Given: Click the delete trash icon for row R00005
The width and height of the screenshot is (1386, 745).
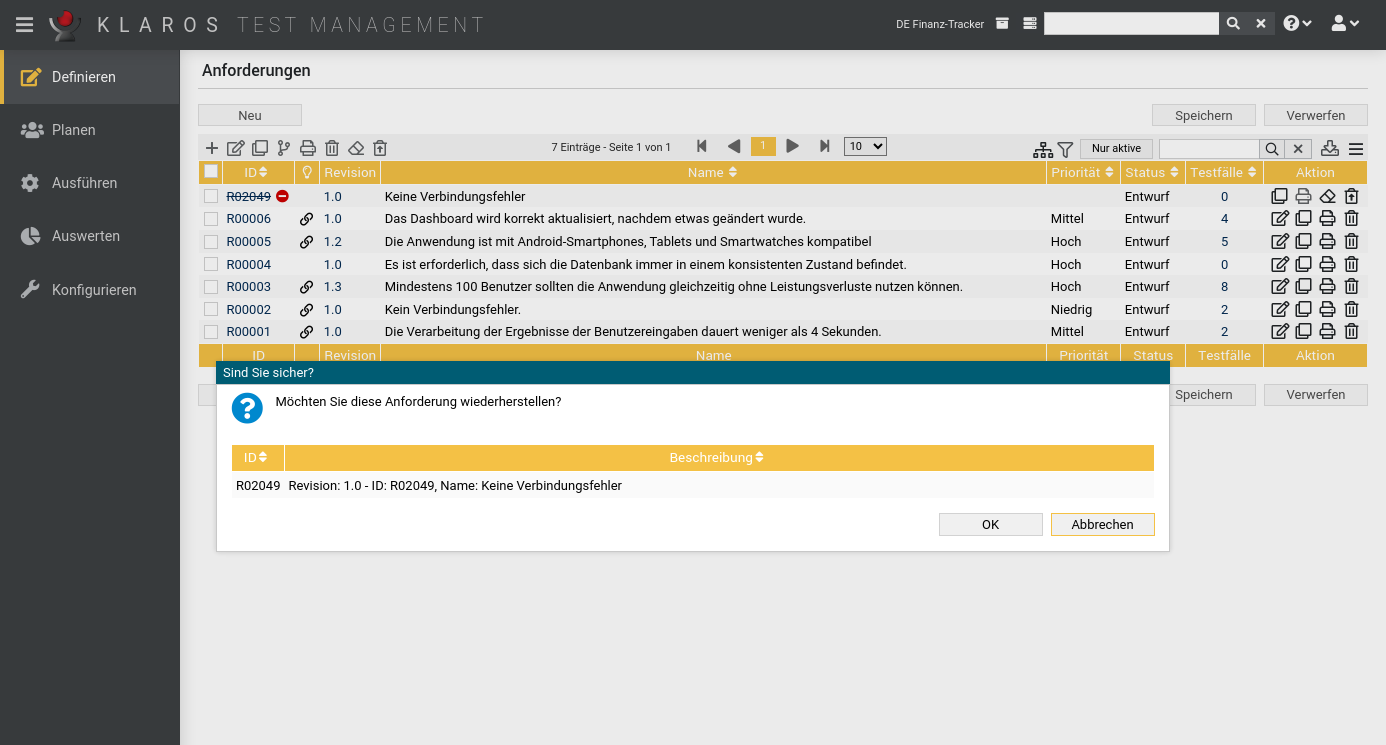Looking at the screenshot, I should (1351, 242).
